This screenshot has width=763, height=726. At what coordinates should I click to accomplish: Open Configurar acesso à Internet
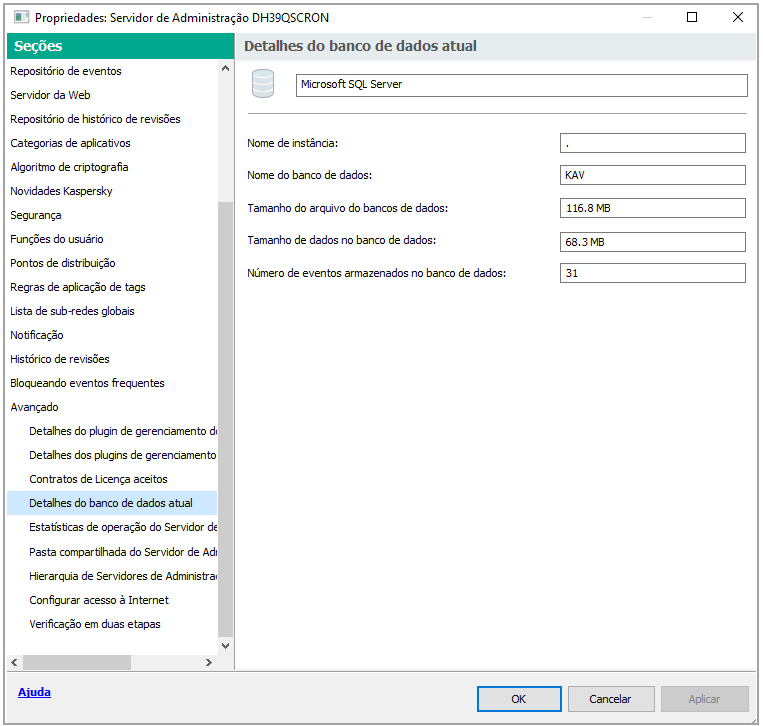pyautogui.click(x=99, y=600)
